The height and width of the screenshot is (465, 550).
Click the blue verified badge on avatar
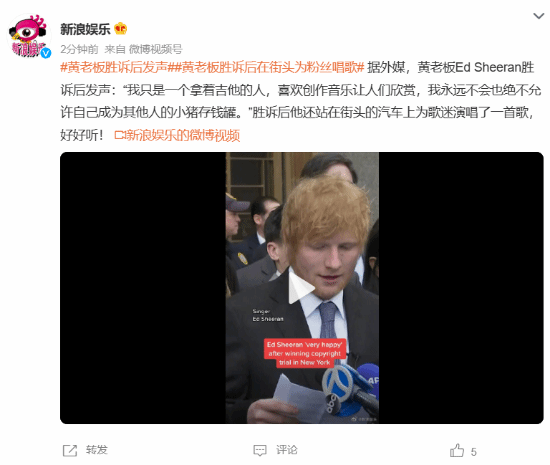[x=46, y=53]
